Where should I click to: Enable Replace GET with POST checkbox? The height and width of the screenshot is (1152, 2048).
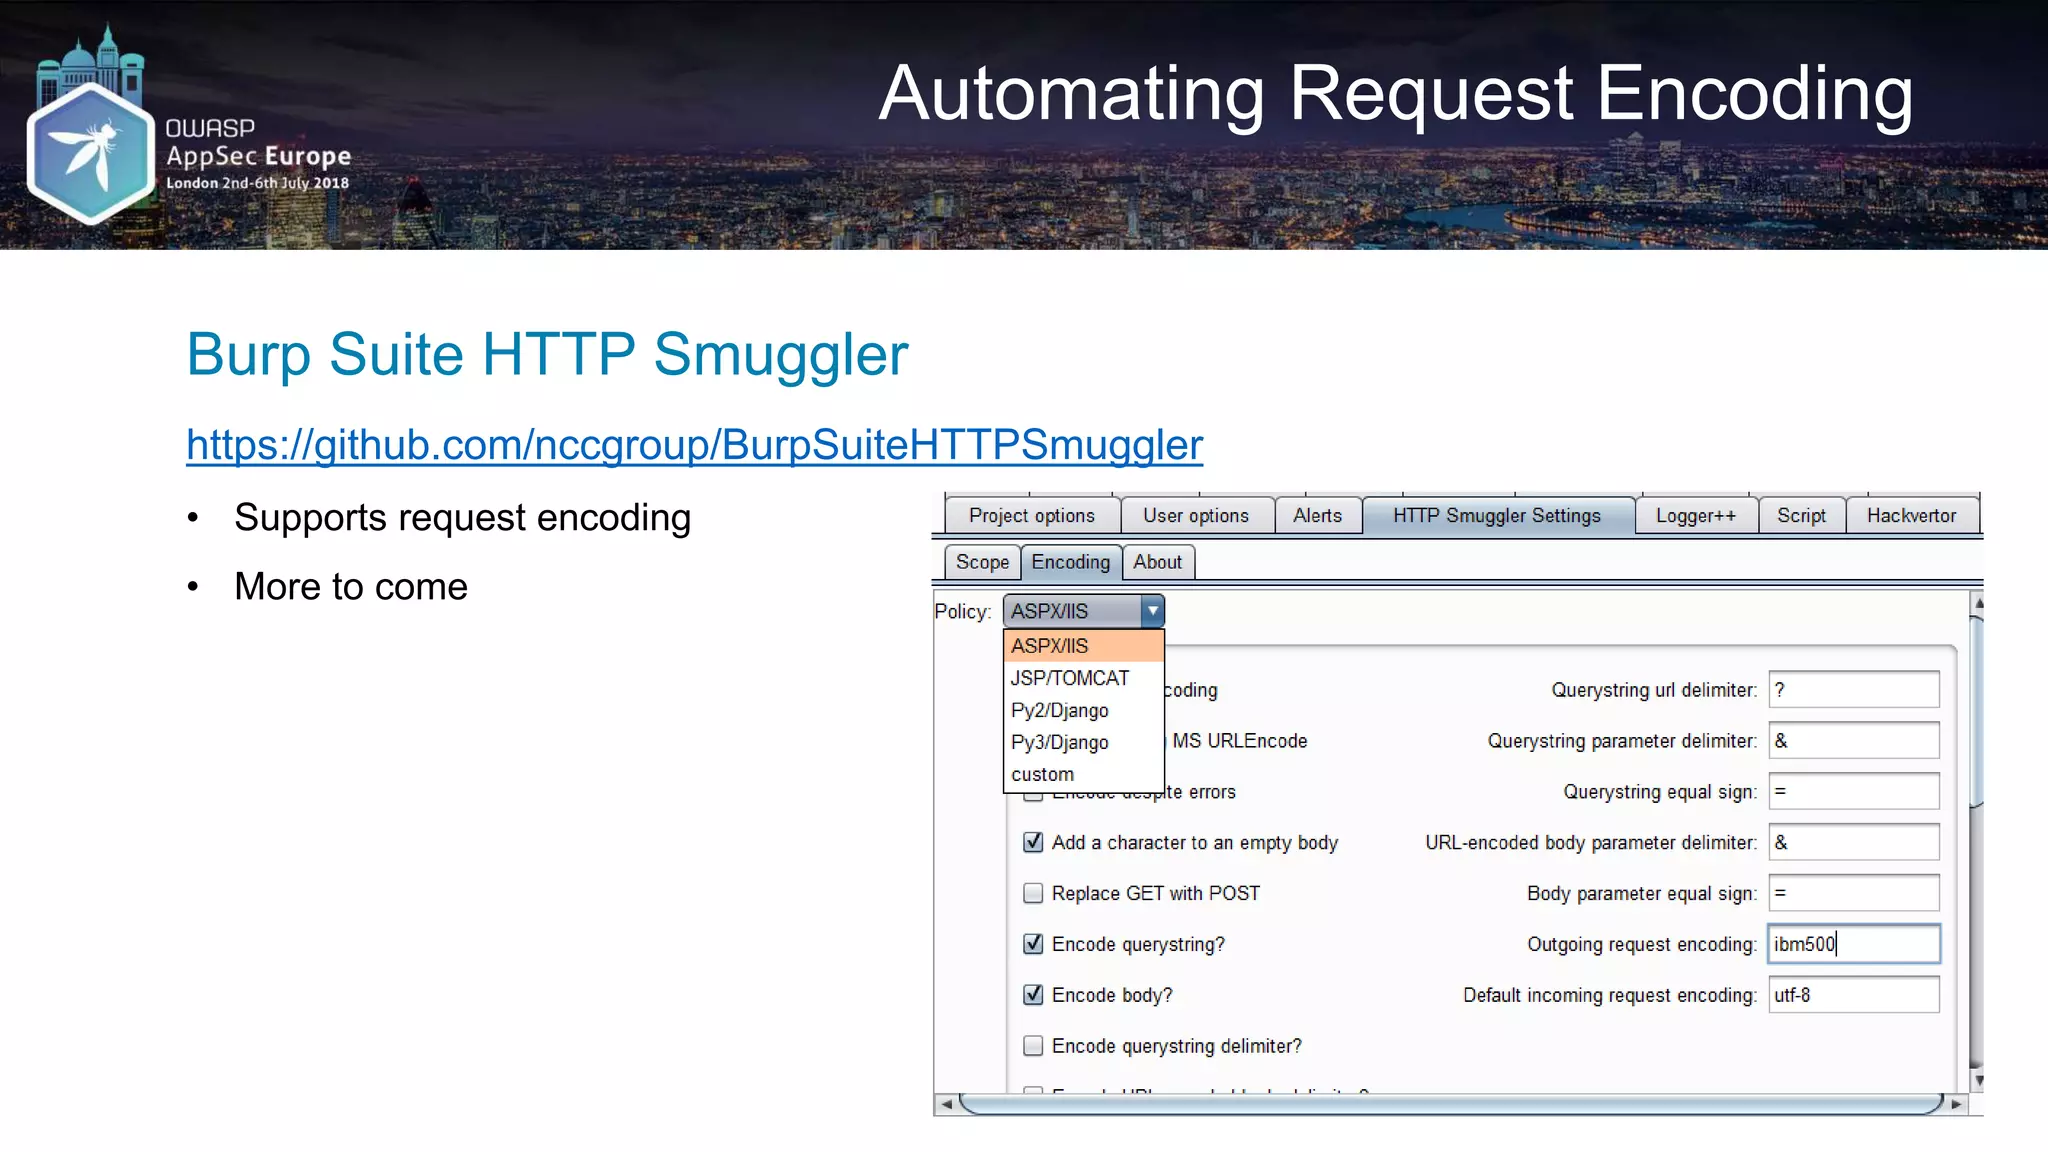(x=1033, y=893)
